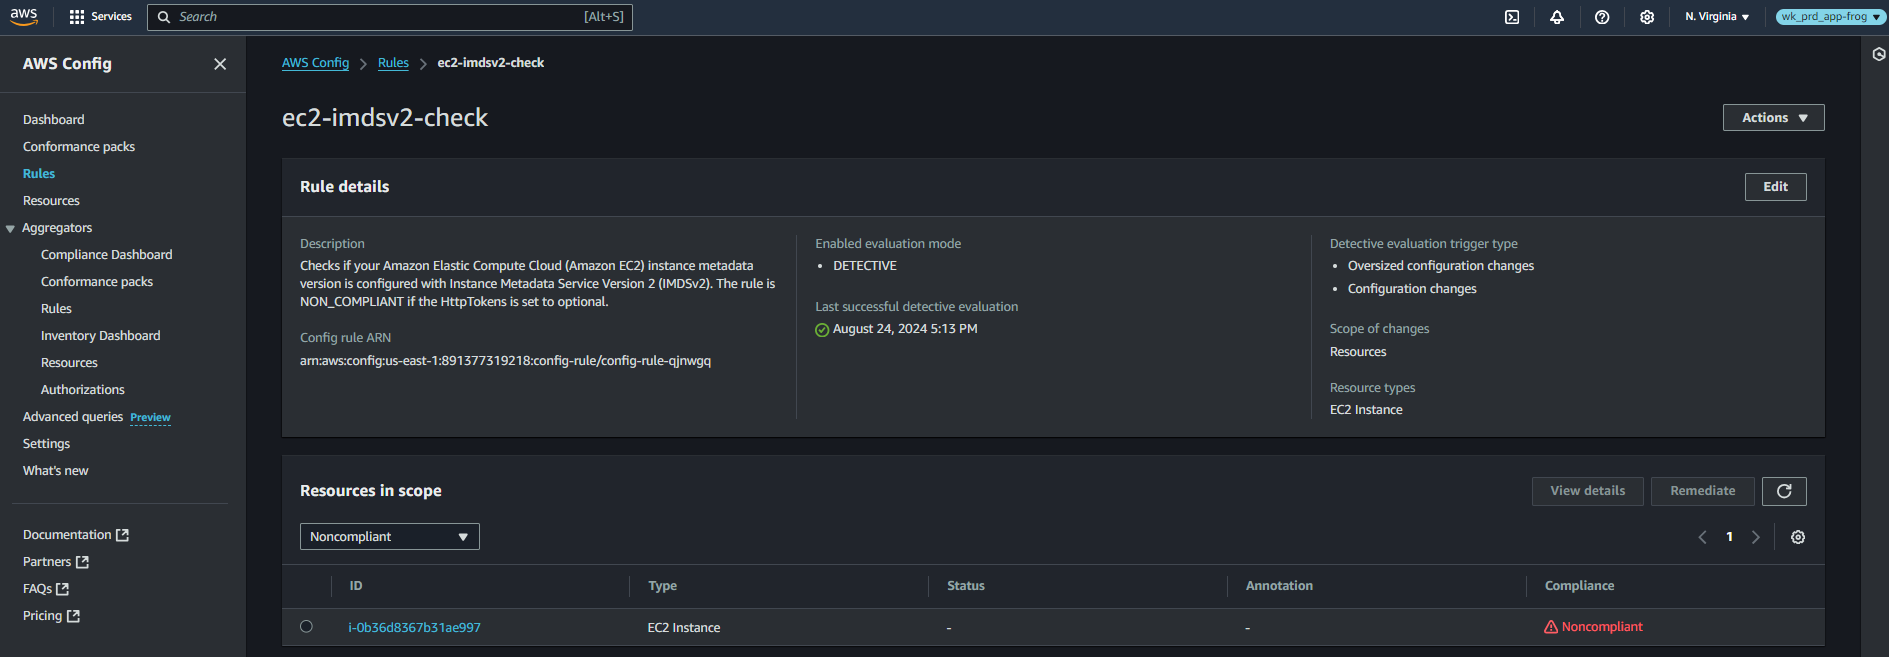Open instance i-0b36d8367b31ae997 link
The height and width of the screenshot is (657, 1889).
414,628
